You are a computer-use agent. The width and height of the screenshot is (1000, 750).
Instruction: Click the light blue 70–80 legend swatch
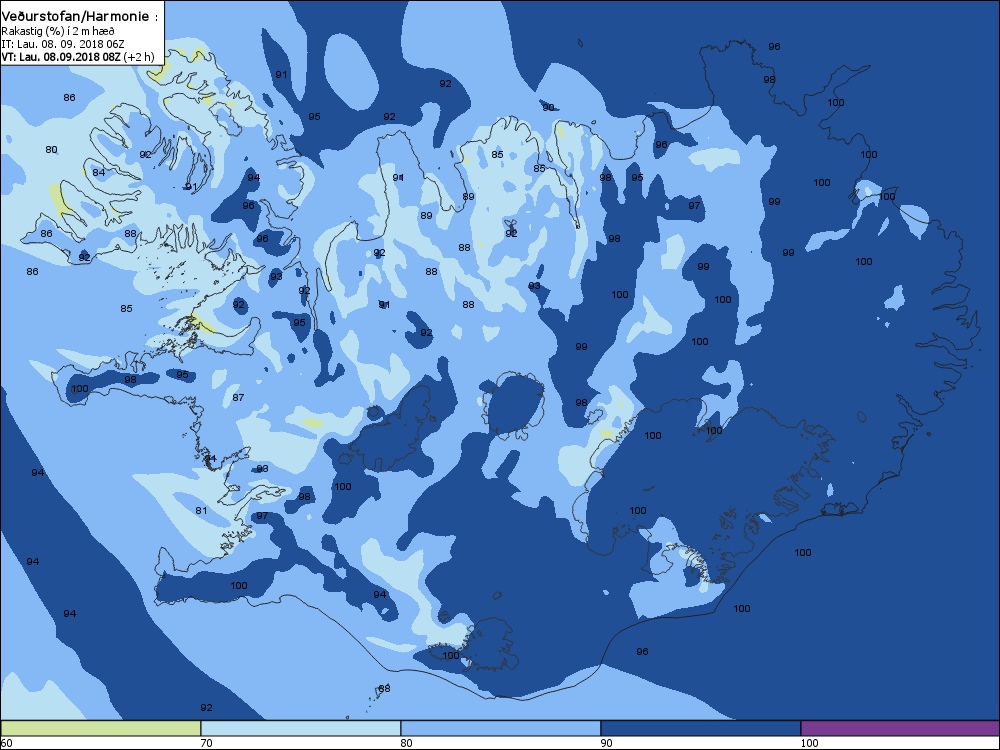(300, 728)
